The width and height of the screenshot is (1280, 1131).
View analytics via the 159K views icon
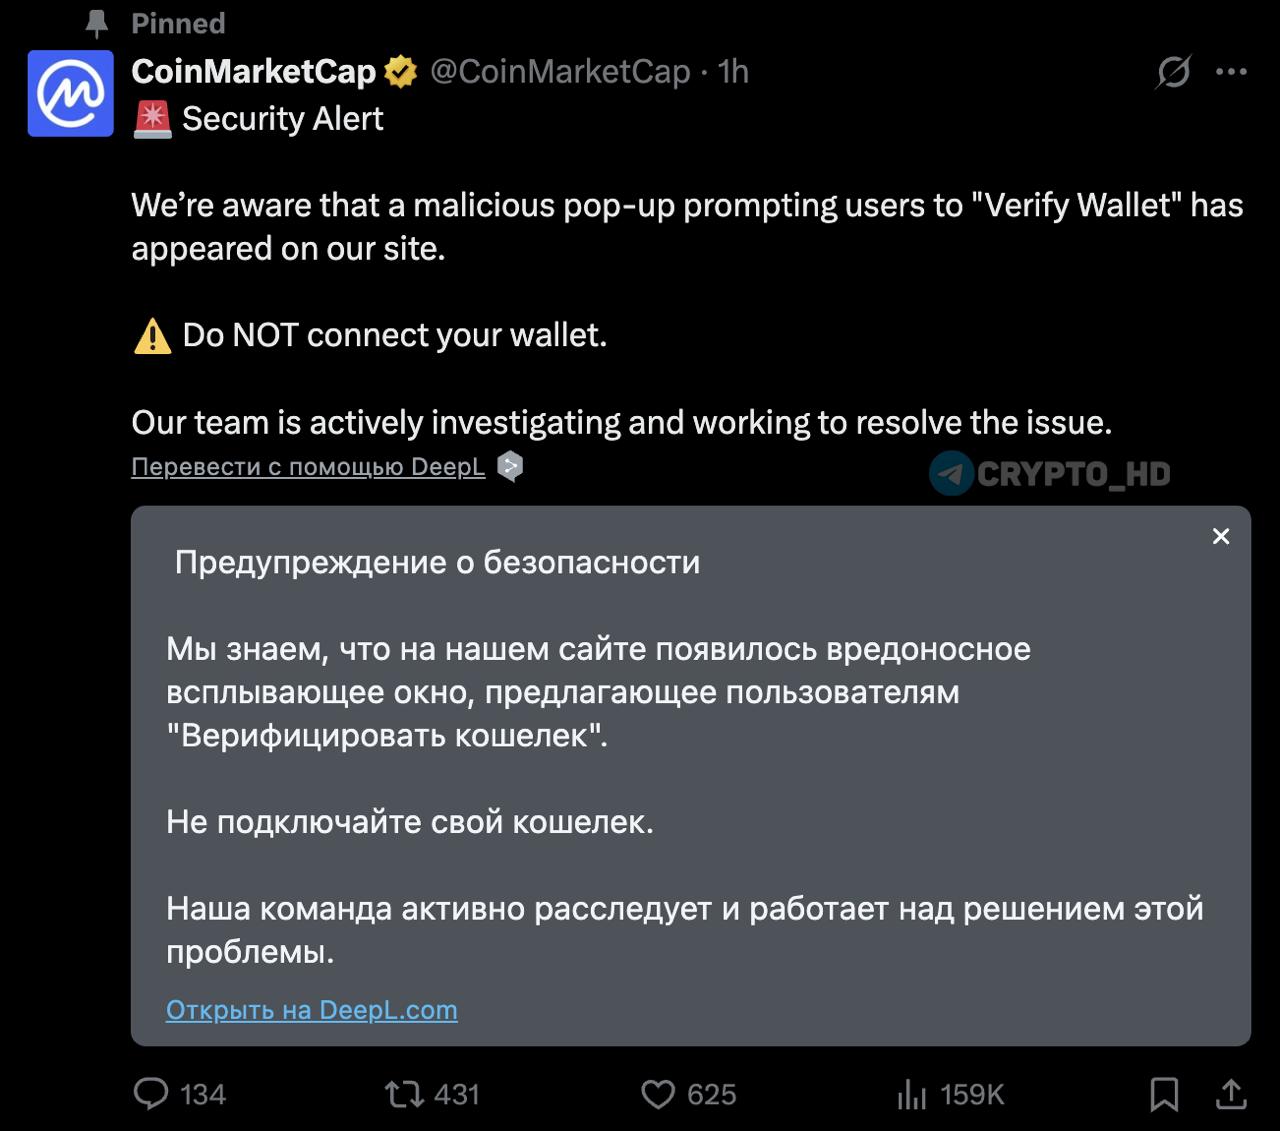pyautogui.click(x=912, y=1095)
